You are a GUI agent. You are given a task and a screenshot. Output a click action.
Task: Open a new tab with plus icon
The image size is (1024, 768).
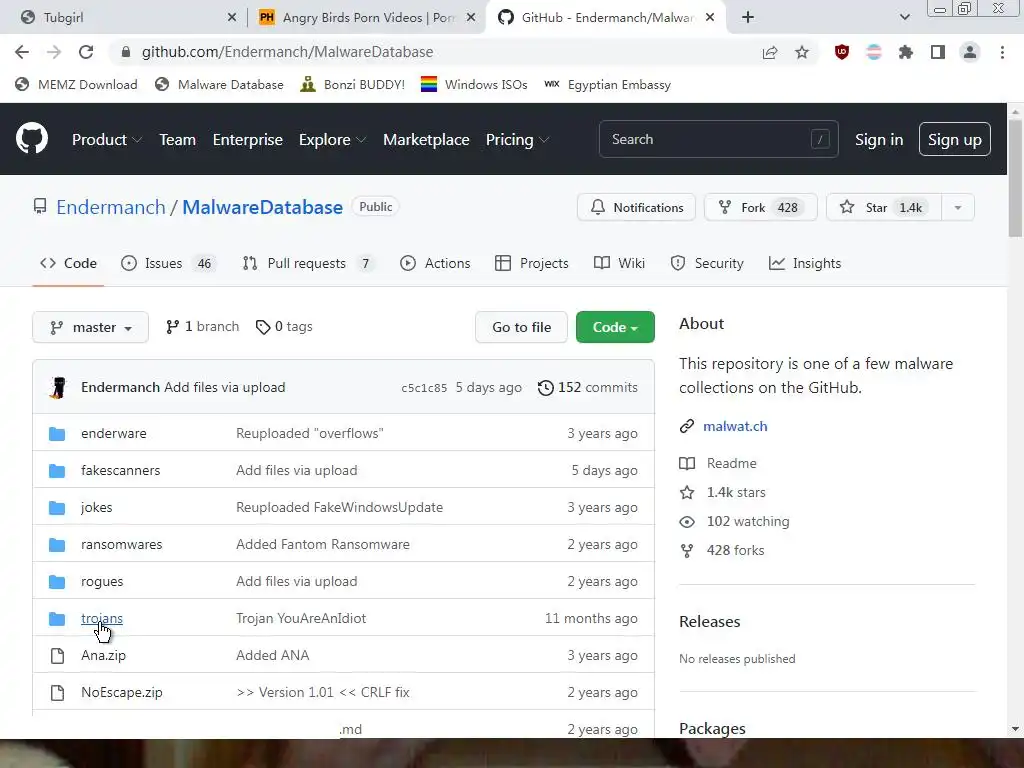pos(748,18)
